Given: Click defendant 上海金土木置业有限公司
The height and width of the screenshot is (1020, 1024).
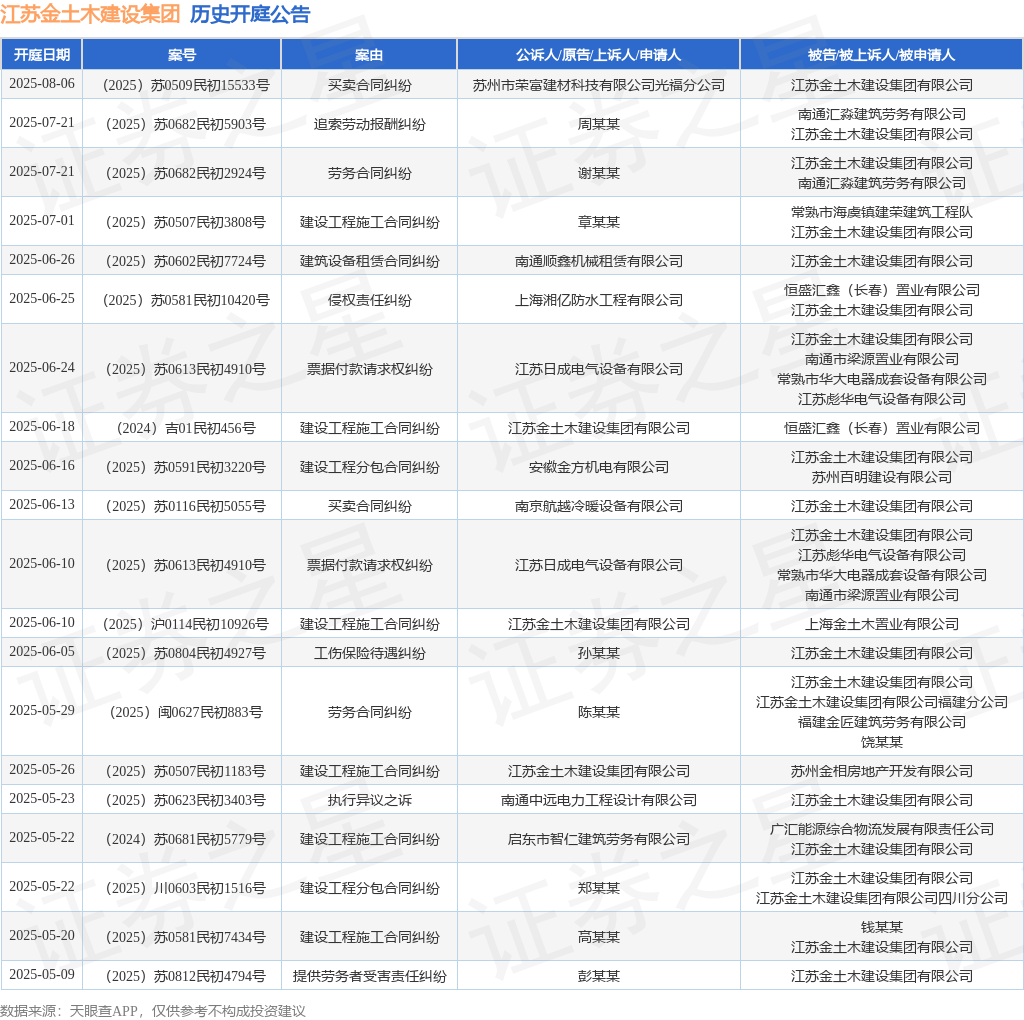Looking at the screenshot, I should 882,624.
